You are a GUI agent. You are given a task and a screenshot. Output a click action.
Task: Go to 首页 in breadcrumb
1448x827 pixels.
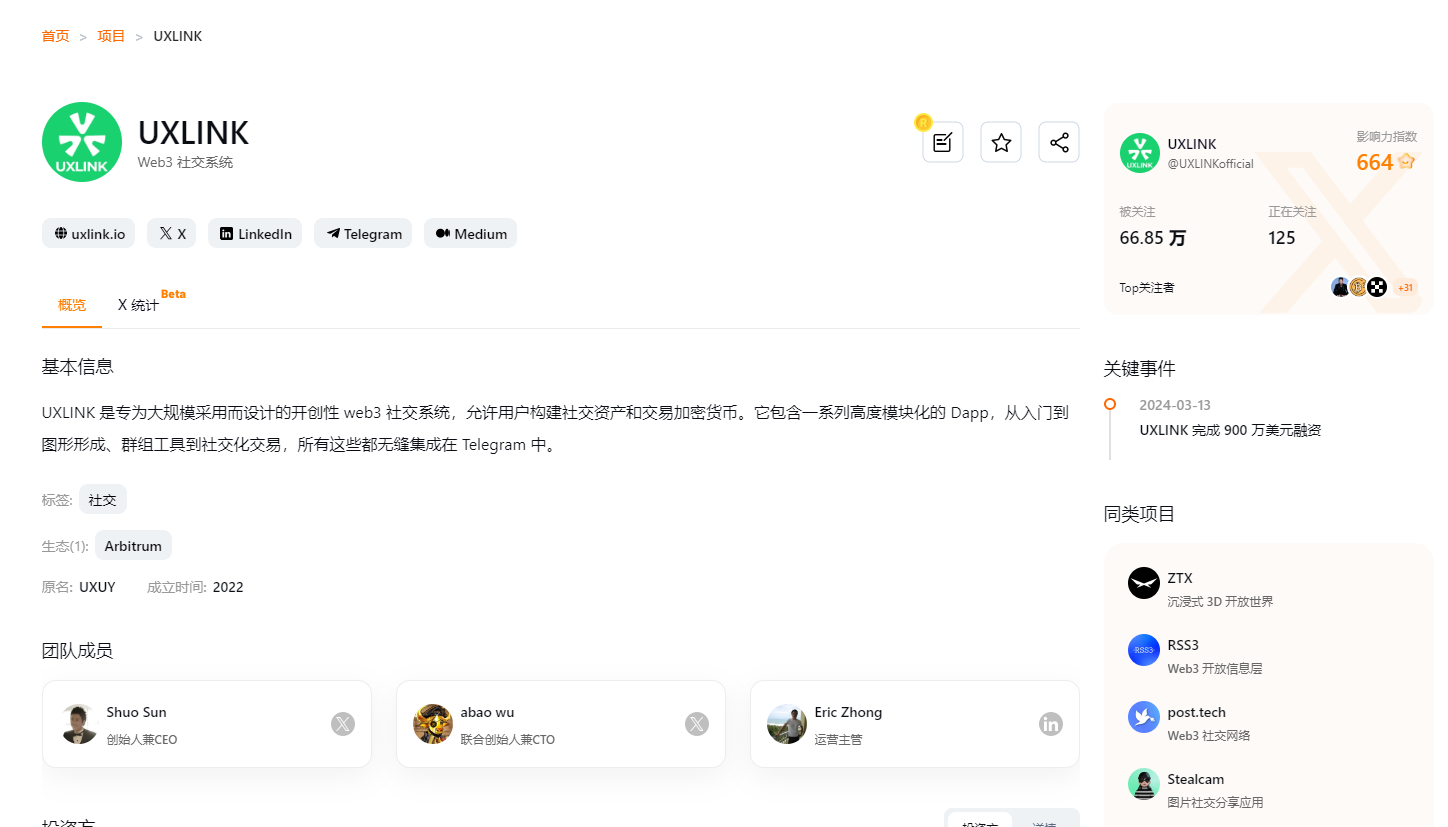point(55,36)
